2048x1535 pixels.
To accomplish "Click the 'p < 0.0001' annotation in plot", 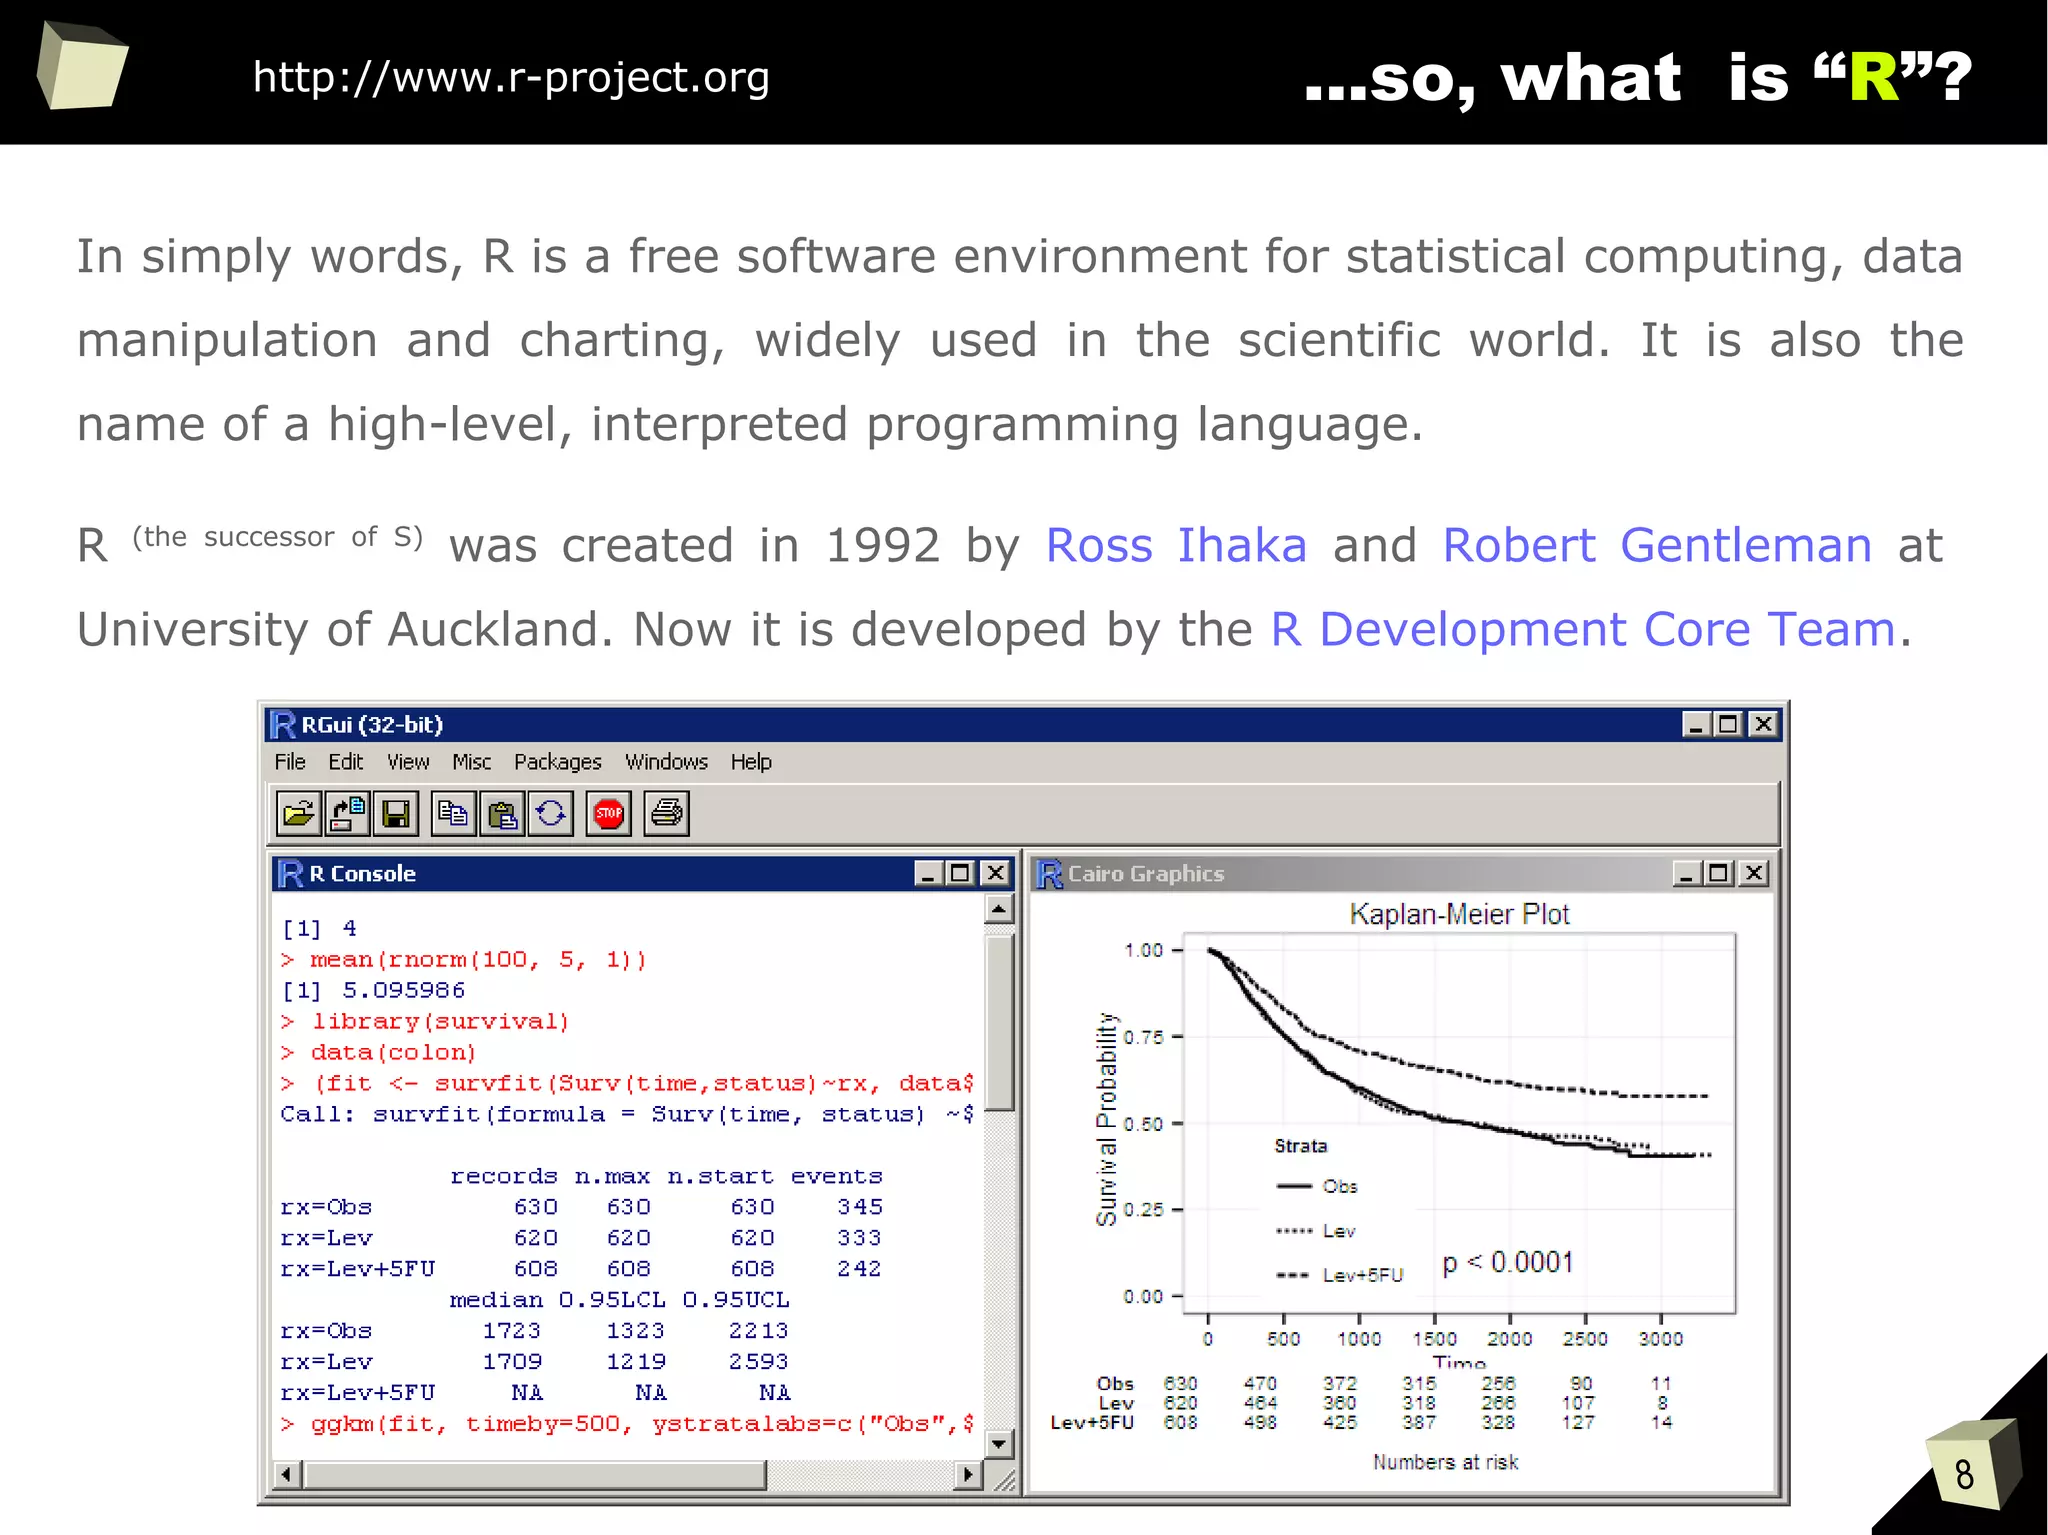I will pyautogui.click(x=1508, y=1263).
